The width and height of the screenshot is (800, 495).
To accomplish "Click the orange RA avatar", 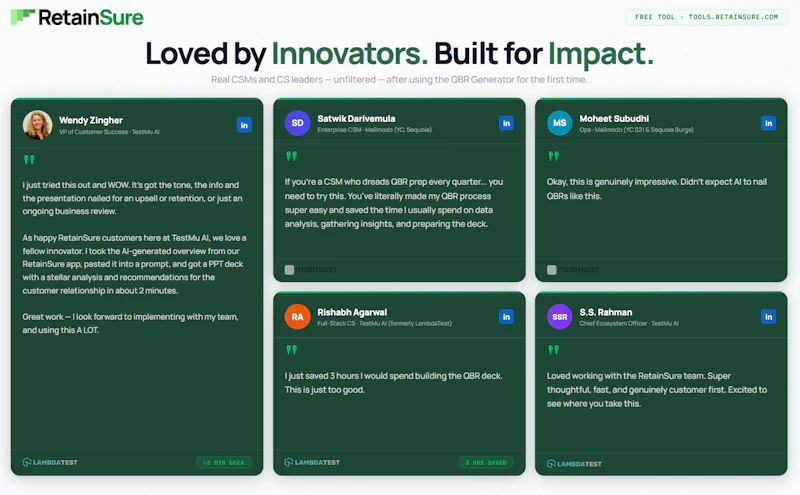I will coord(297,317).
